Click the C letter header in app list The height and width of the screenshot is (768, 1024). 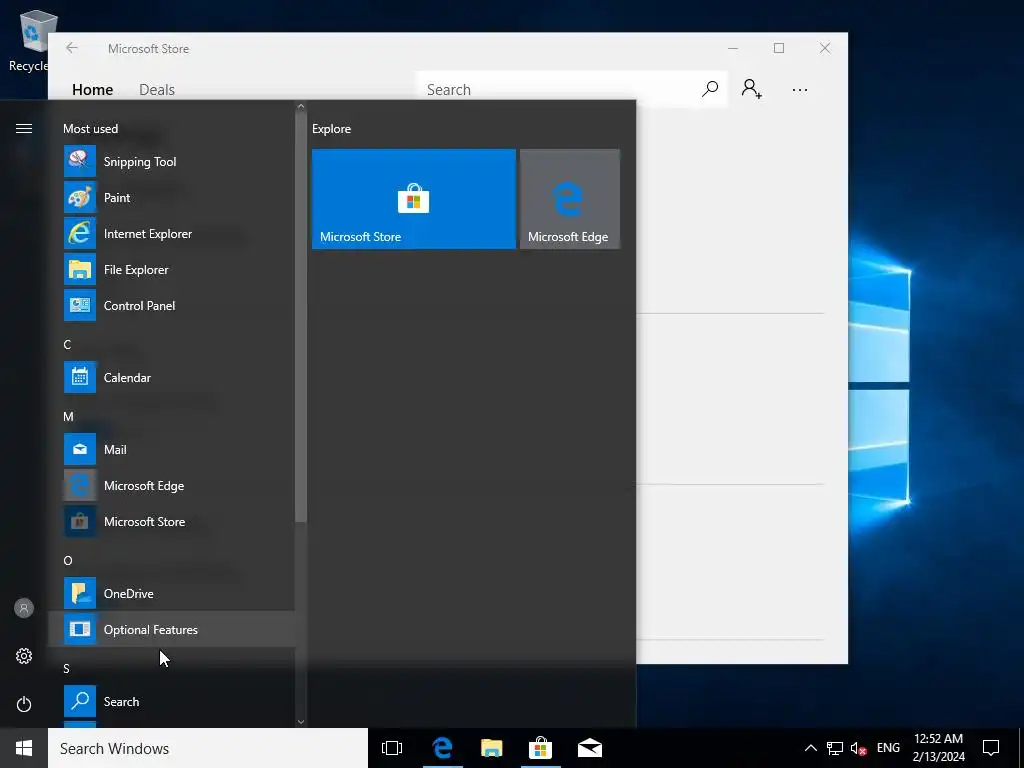[x=67, y=344]
